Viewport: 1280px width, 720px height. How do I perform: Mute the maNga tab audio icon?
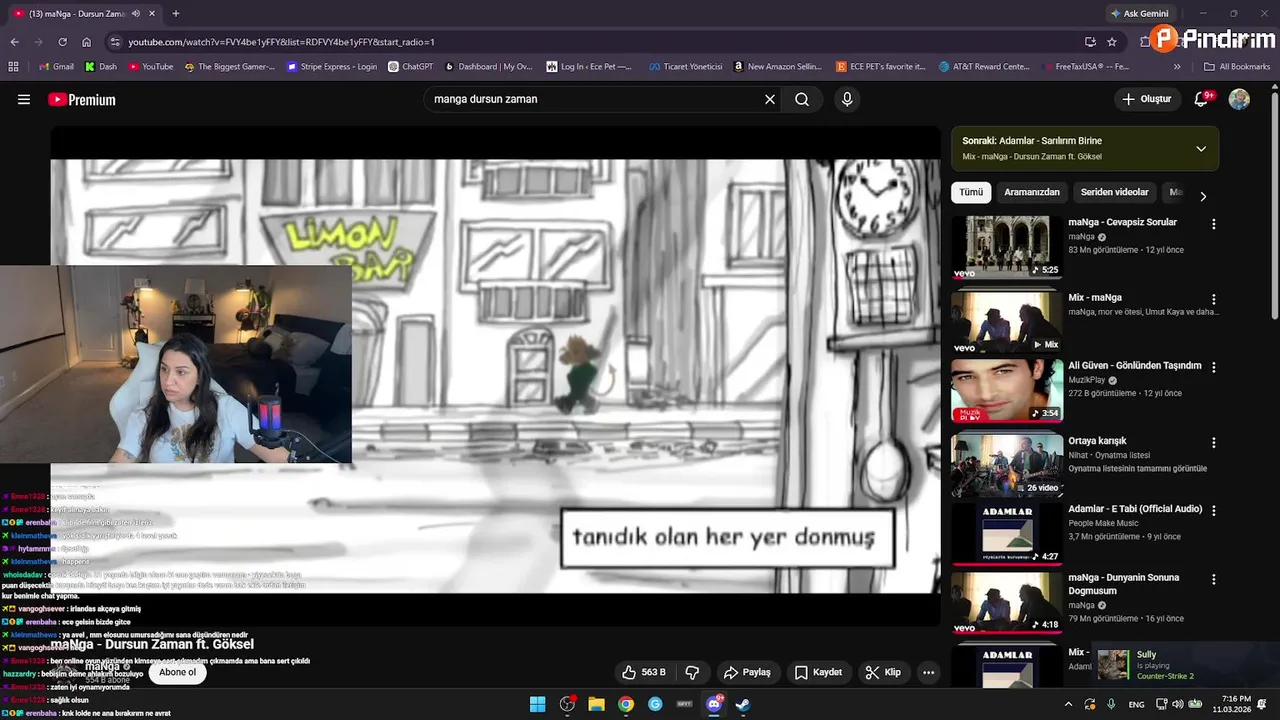coord(136,14)
